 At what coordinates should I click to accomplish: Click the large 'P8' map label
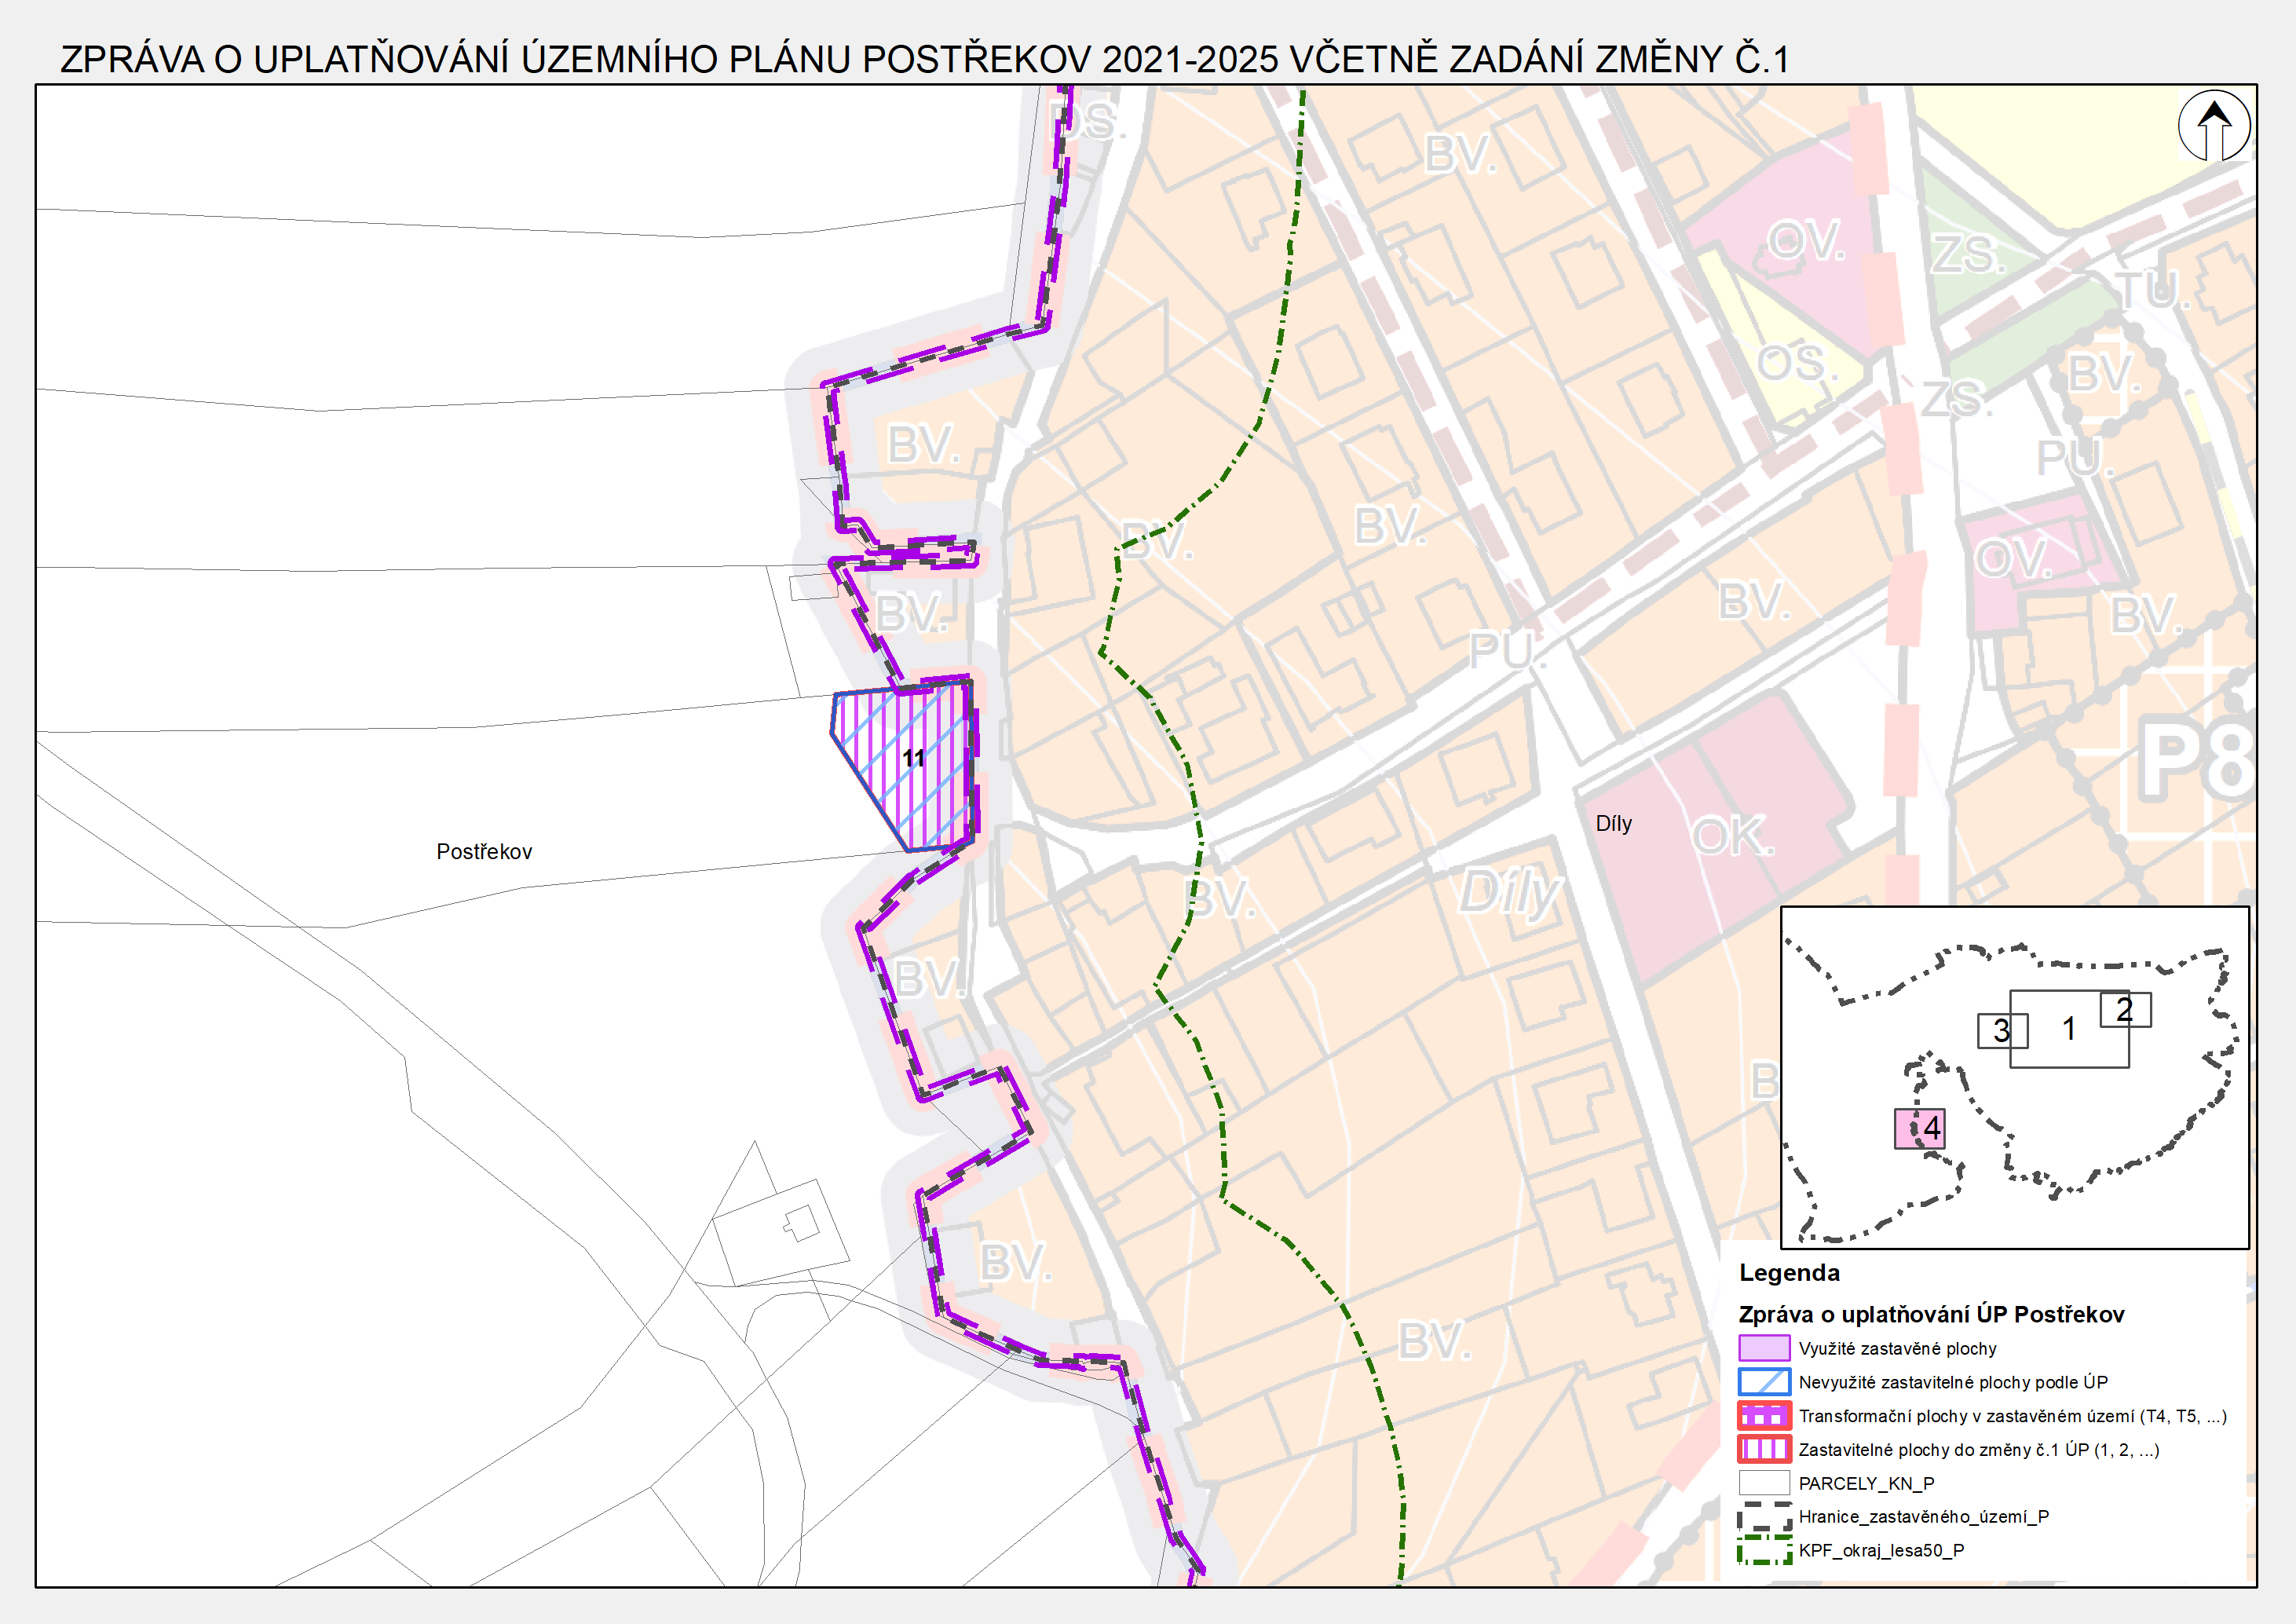click(x=2198, y=761)
